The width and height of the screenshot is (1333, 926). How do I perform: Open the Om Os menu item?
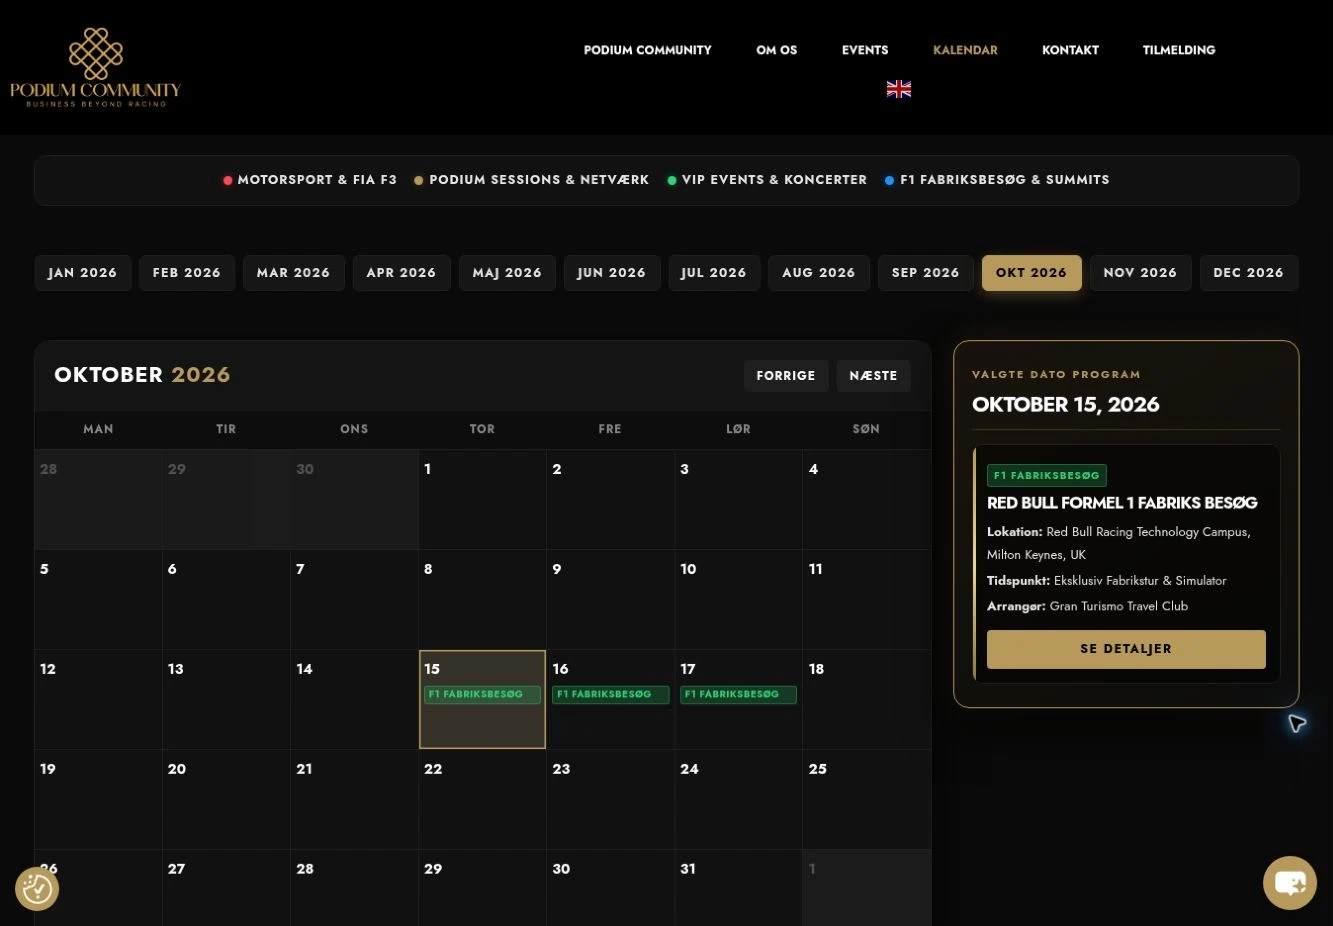click(777, 50)
